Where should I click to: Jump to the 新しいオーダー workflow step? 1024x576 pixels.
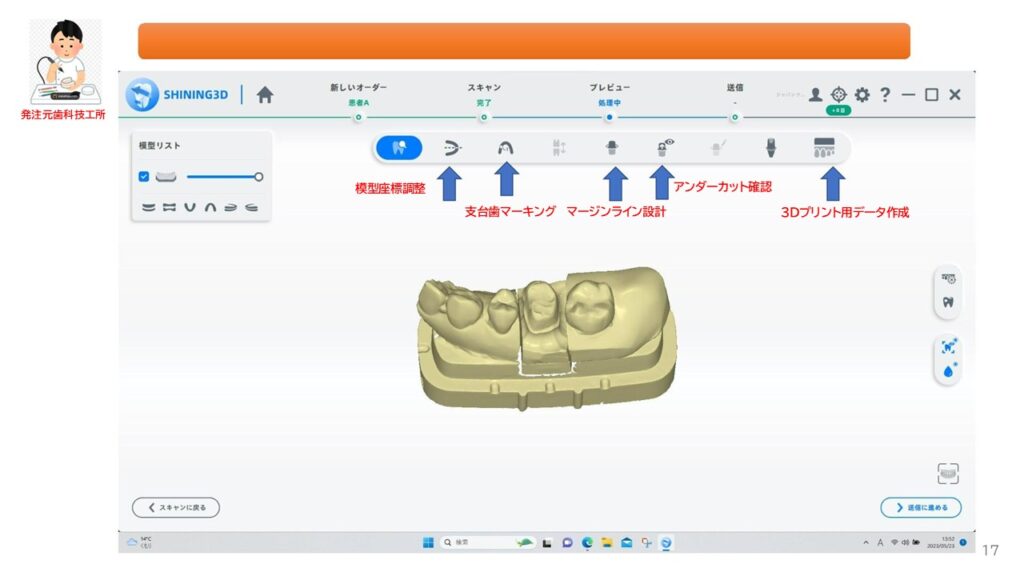pyautogui.click(x=358, y=117)
